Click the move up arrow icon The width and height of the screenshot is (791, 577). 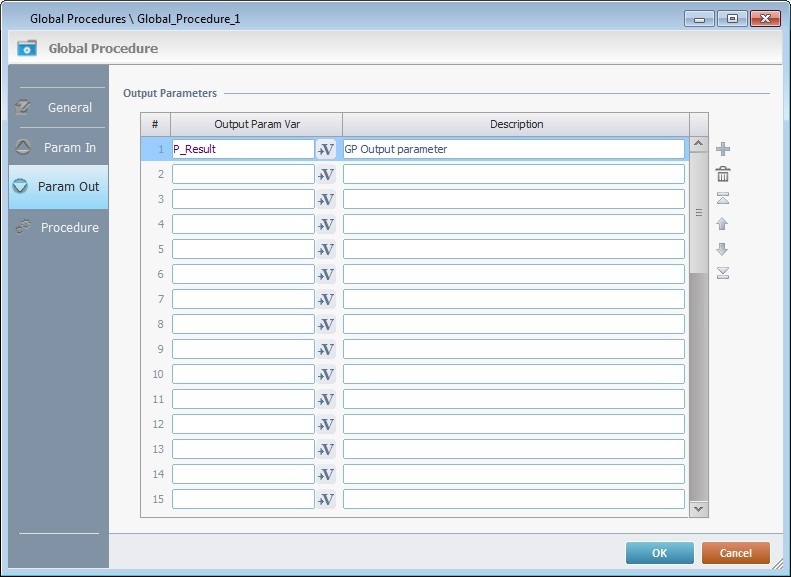coord(723,224)
